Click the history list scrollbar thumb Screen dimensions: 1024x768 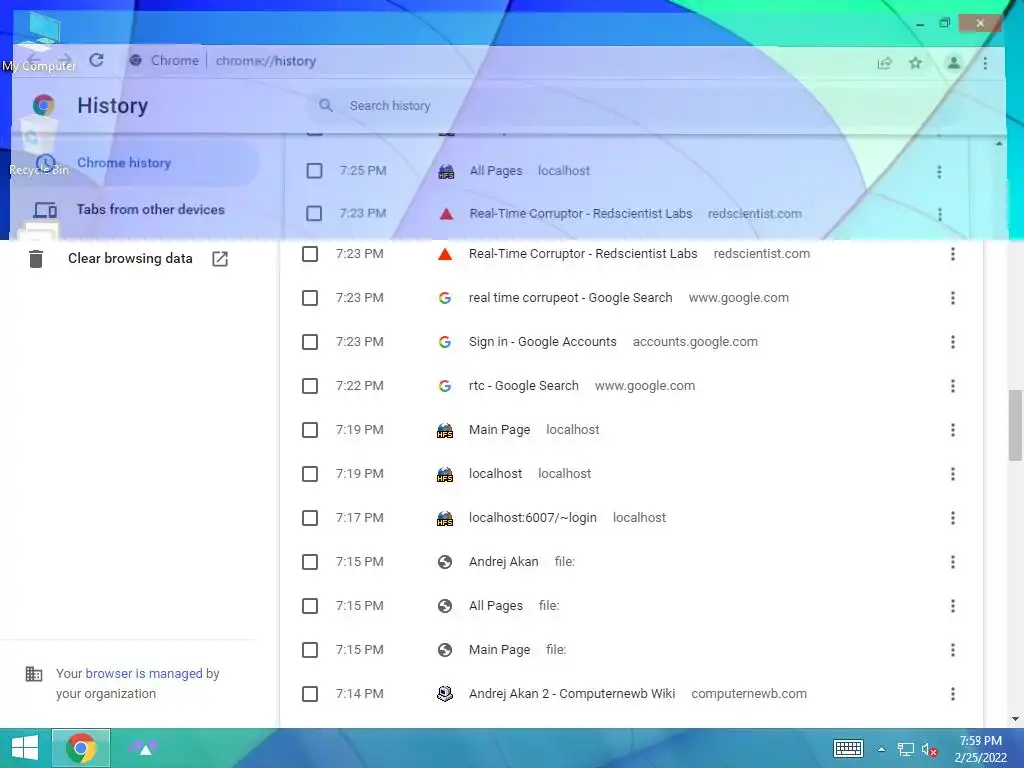click(x=1016, y=425)
